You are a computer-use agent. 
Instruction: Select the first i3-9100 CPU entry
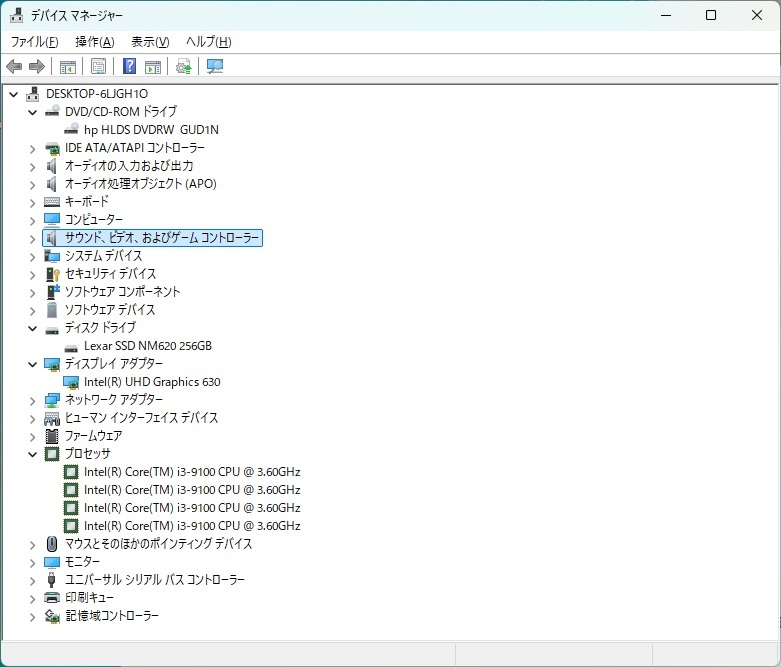[192, 472]
